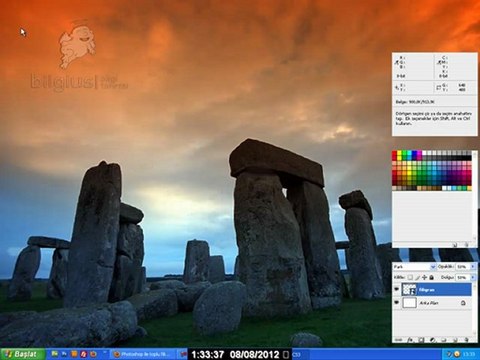This screenshot has height=360, width=480.
Task: Add a layer mask via panel icon
Action: click(421, 340)
